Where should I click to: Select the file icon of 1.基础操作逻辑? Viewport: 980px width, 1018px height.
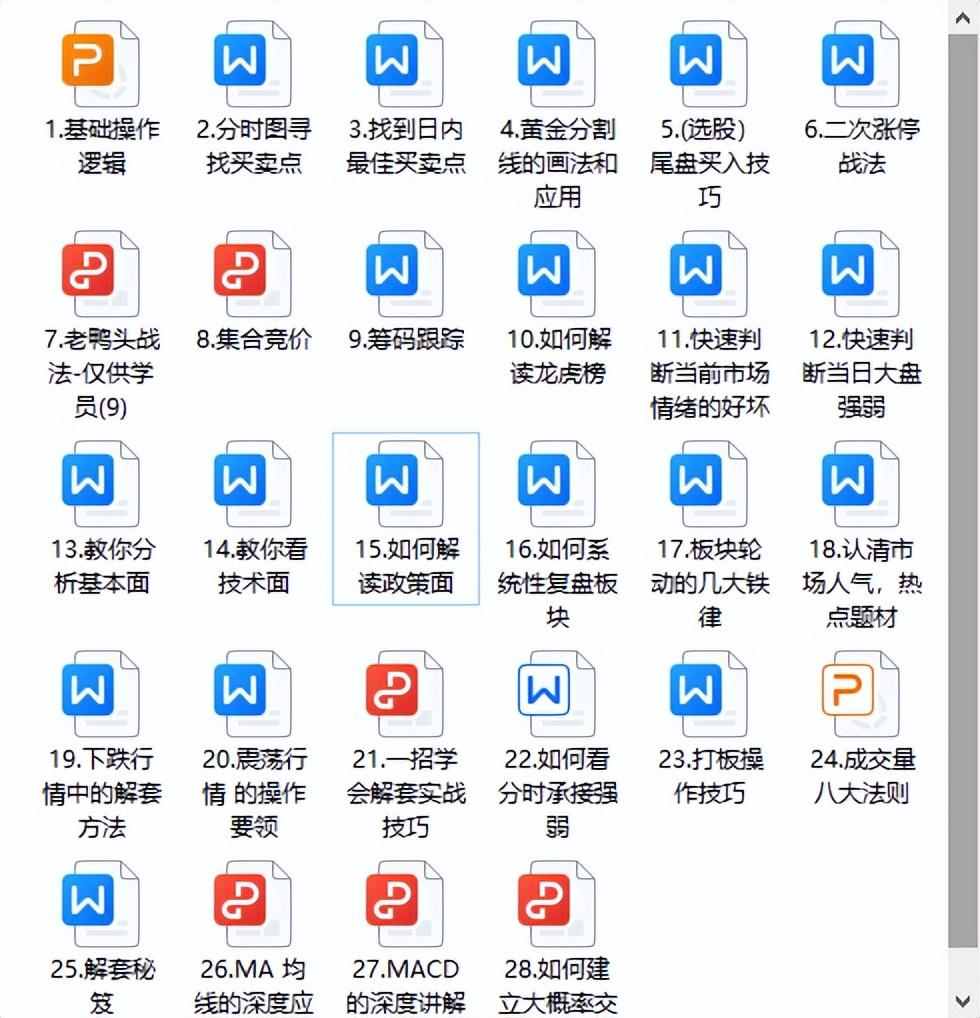tap(101, 64)
